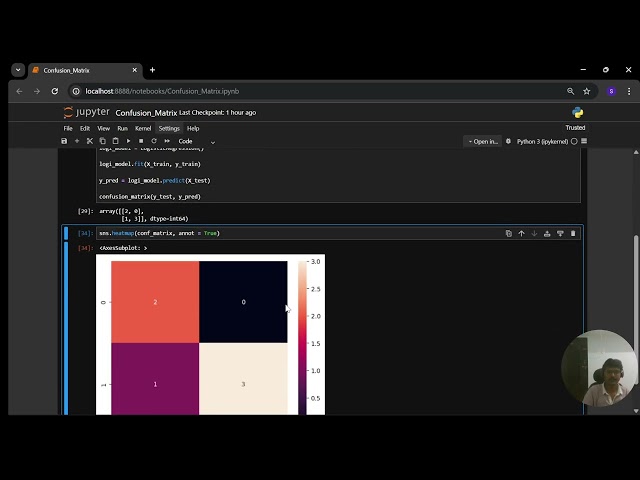Open a new browser tab
The image size is (640, 480).
(152, 70)
